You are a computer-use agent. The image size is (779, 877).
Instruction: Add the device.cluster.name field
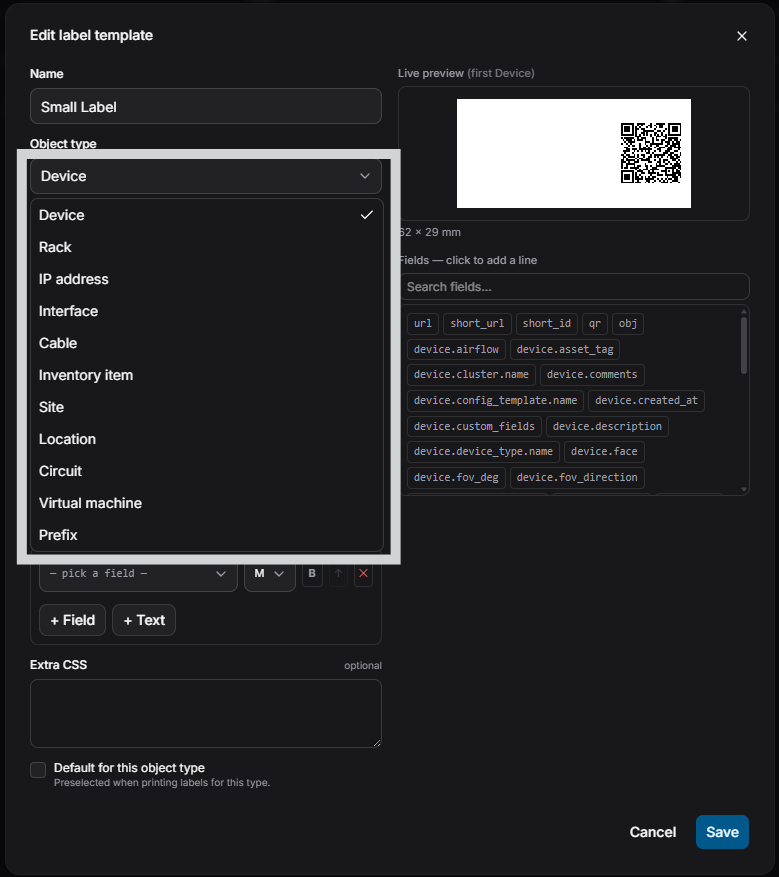coord(471,375)
